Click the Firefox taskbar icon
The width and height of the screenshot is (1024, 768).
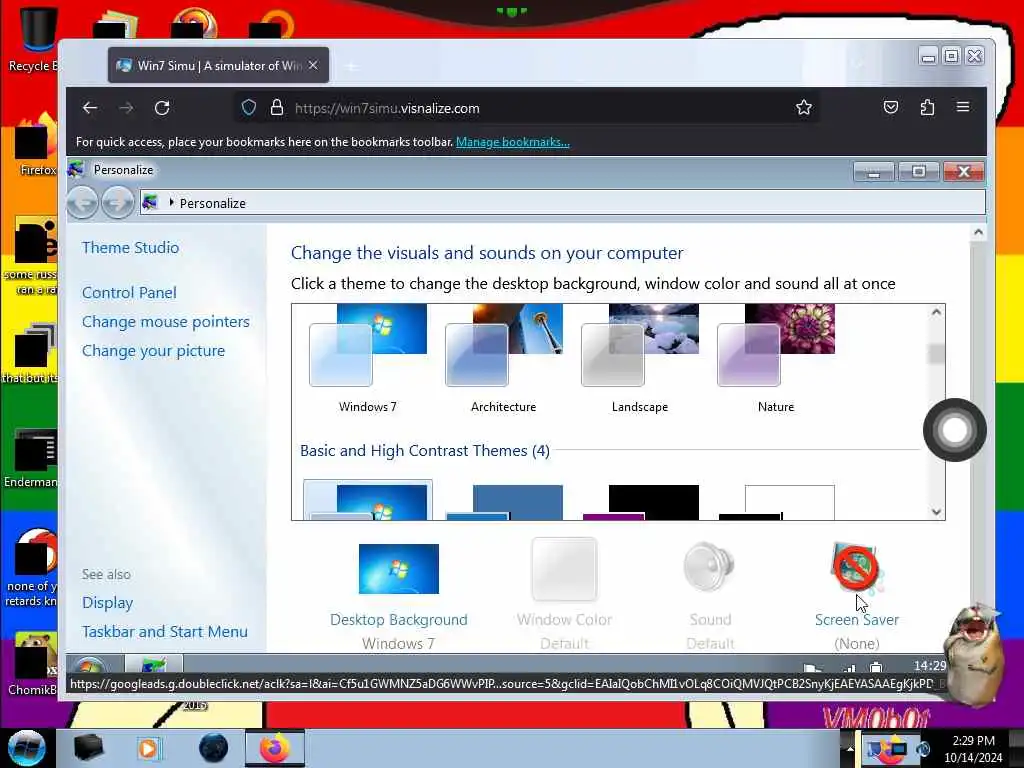pos(275,748)
